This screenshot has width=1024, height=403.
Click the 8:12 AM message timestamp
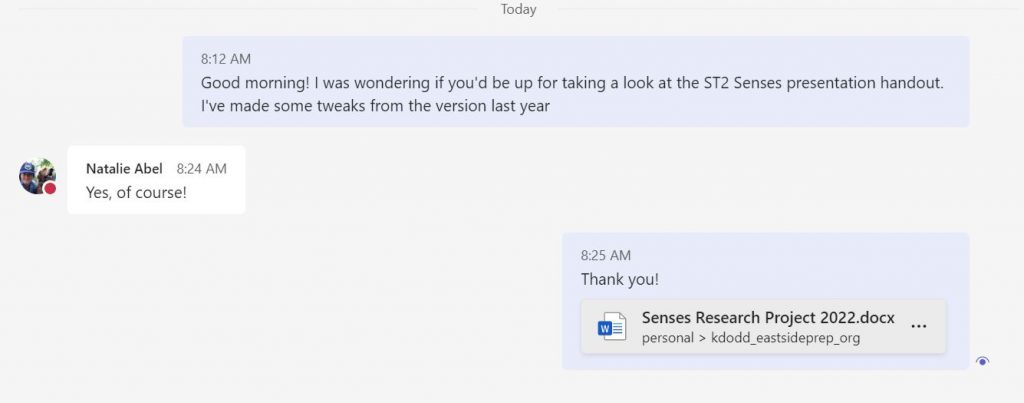(225, 59)
